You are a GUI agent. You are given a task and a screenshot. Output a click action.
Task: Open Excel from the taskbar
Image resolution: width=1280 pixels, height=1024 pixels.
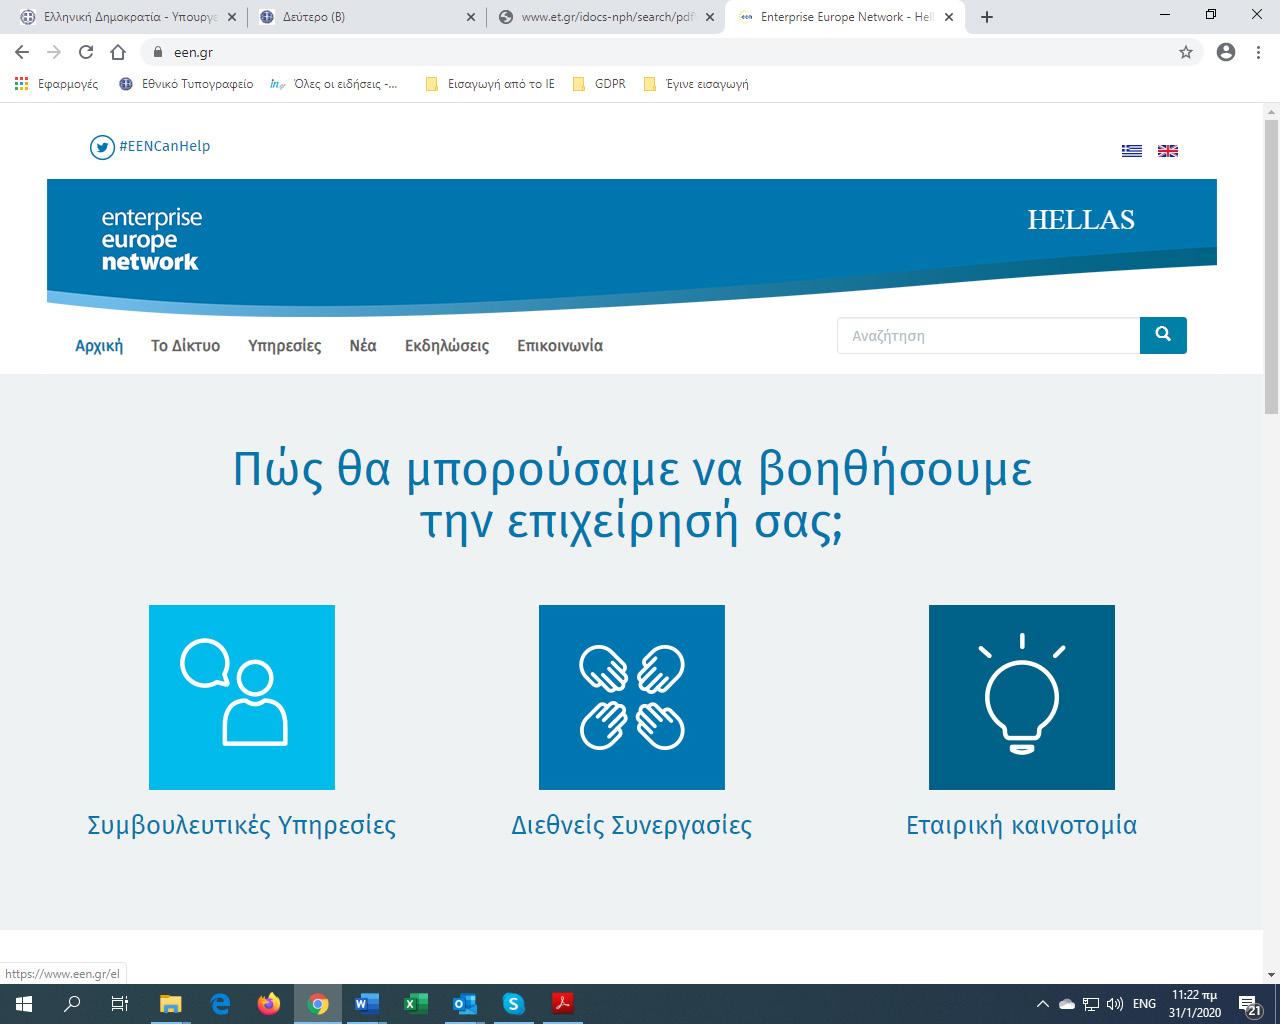(x=416, y=1004)
